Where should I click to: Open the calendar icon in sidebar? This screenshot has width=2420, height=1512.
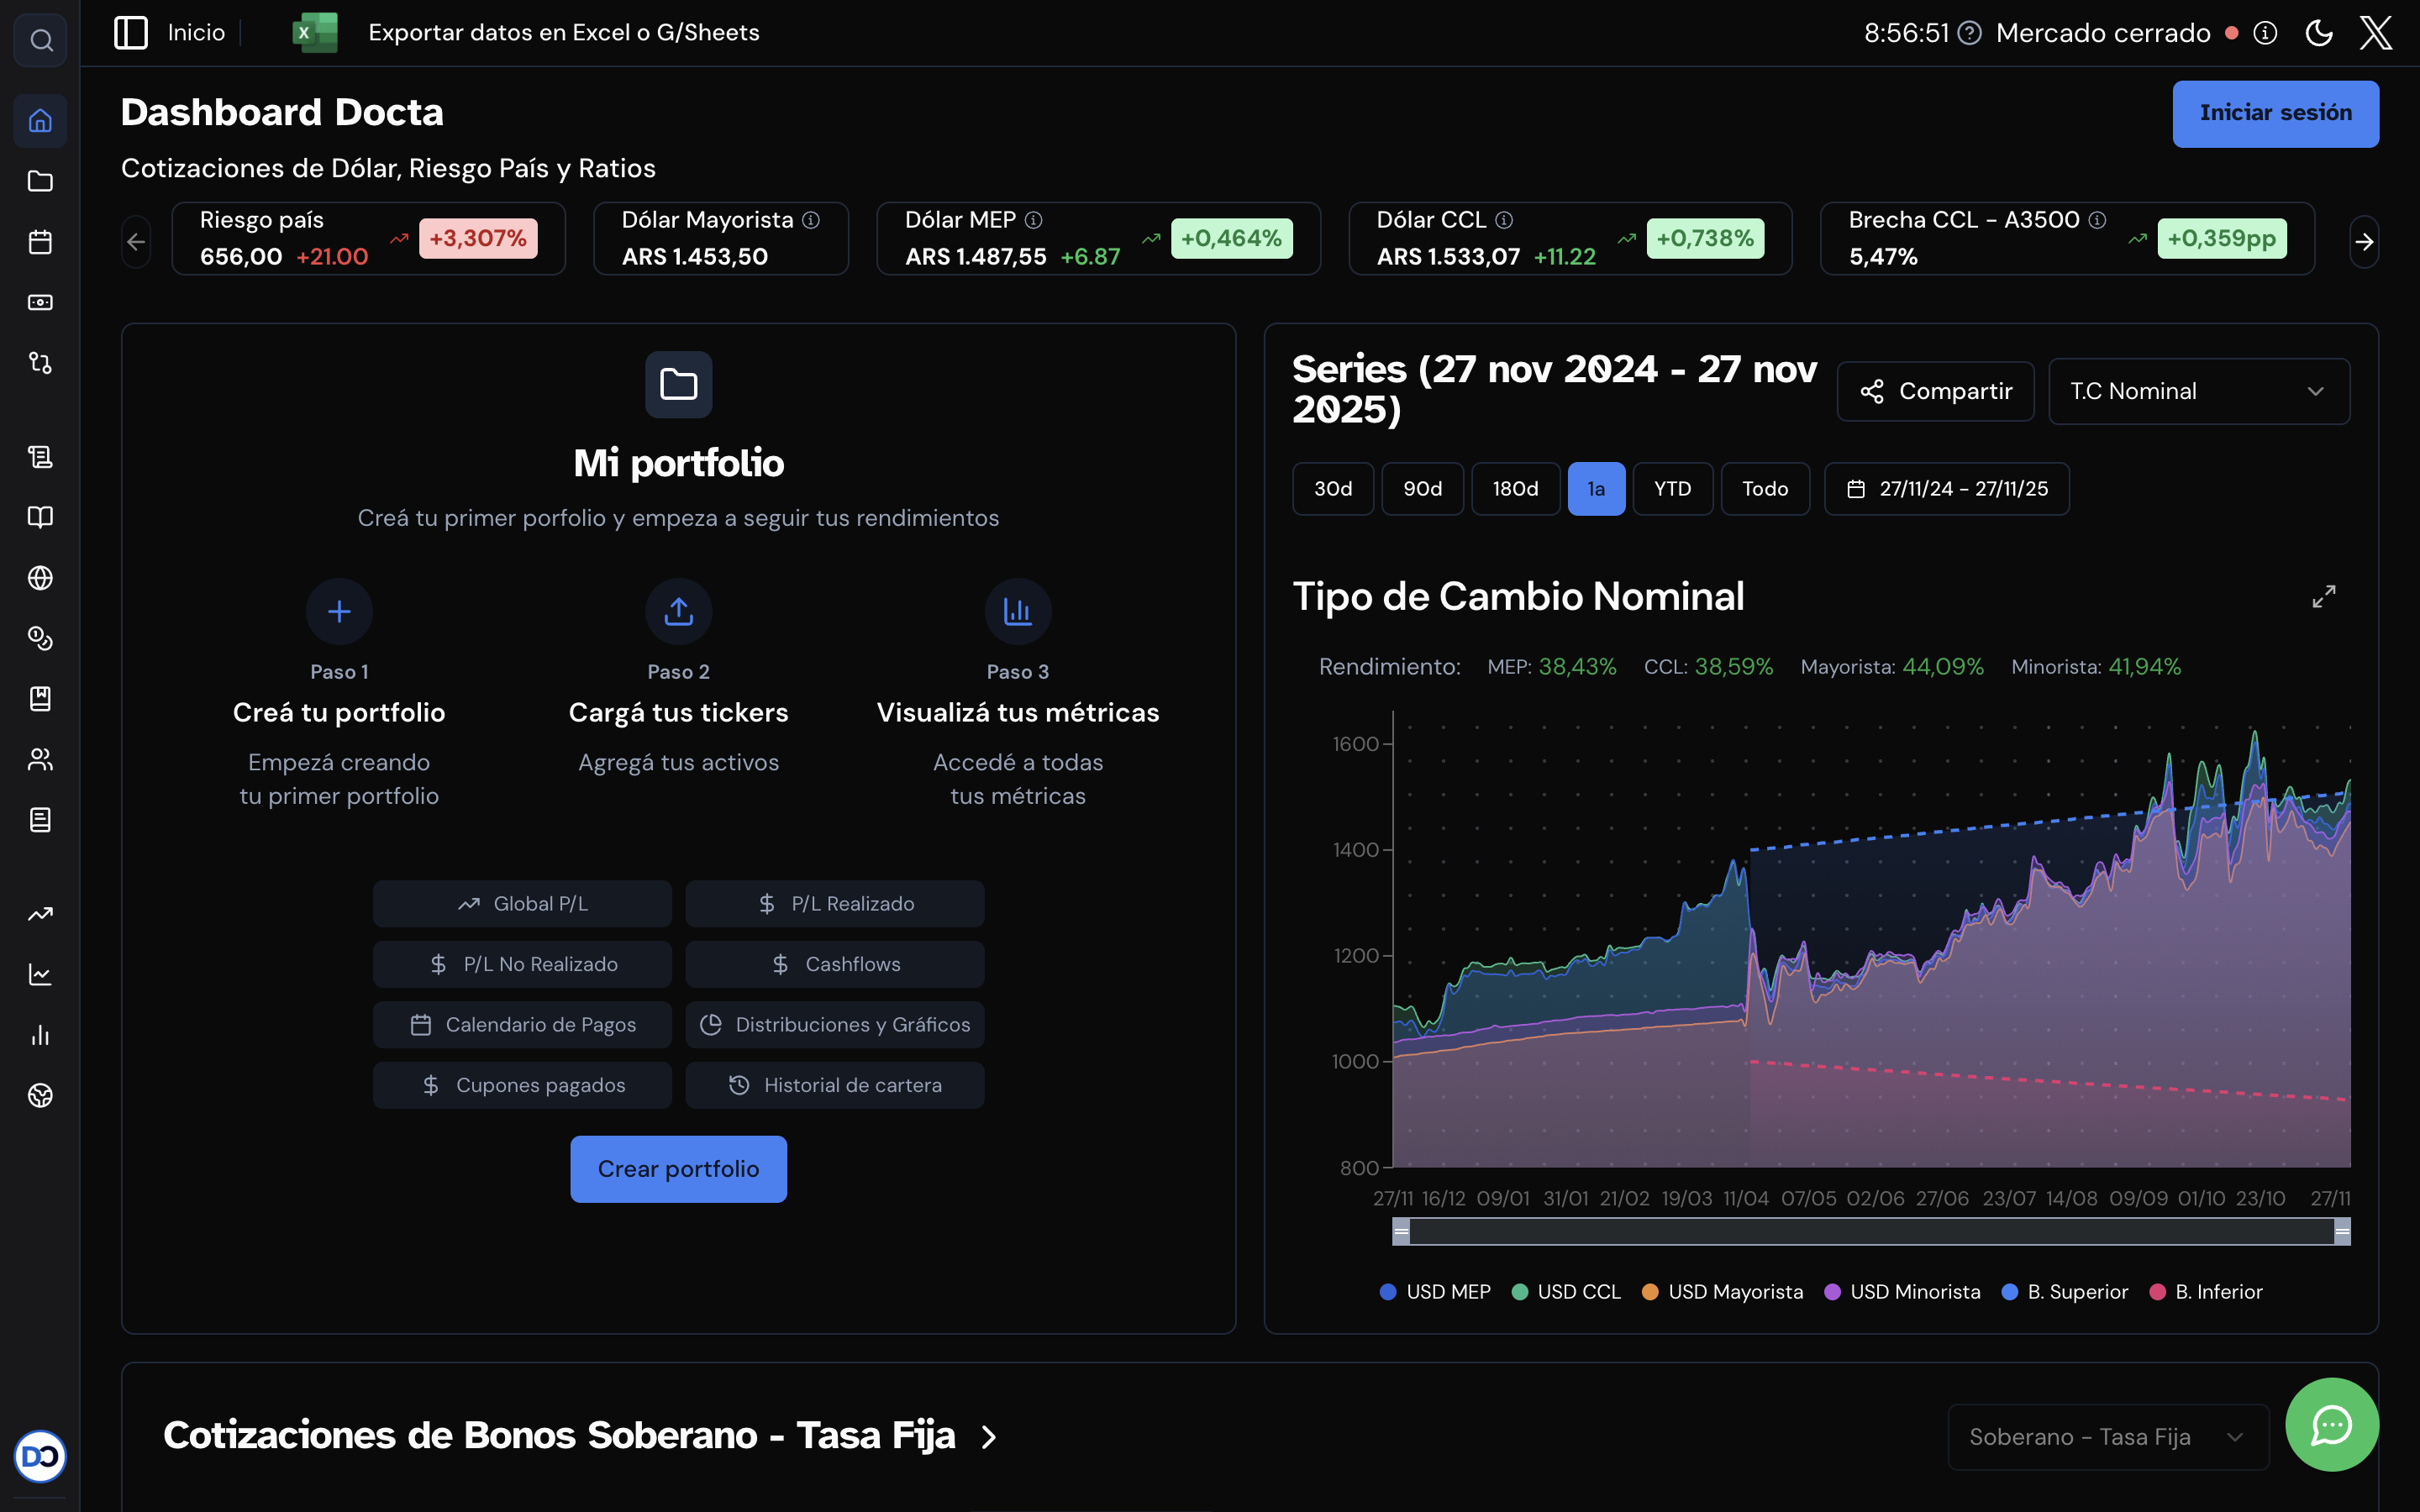point(40,242)
